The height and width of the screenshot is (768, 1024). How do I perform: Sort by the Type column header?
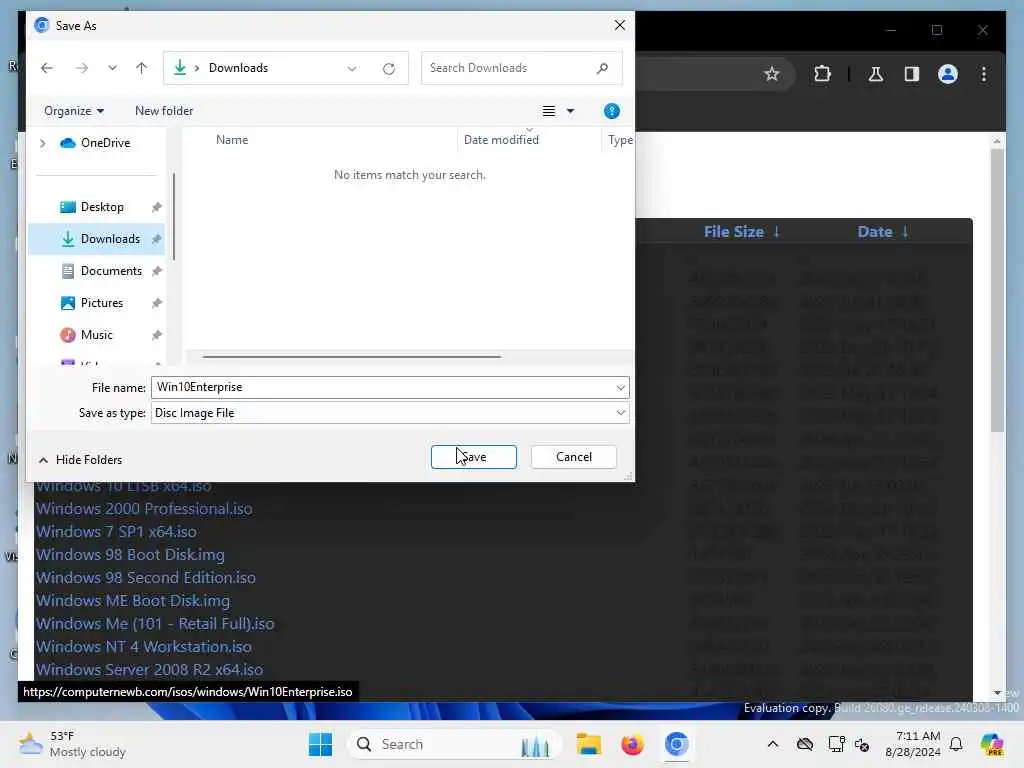(620, 140)
